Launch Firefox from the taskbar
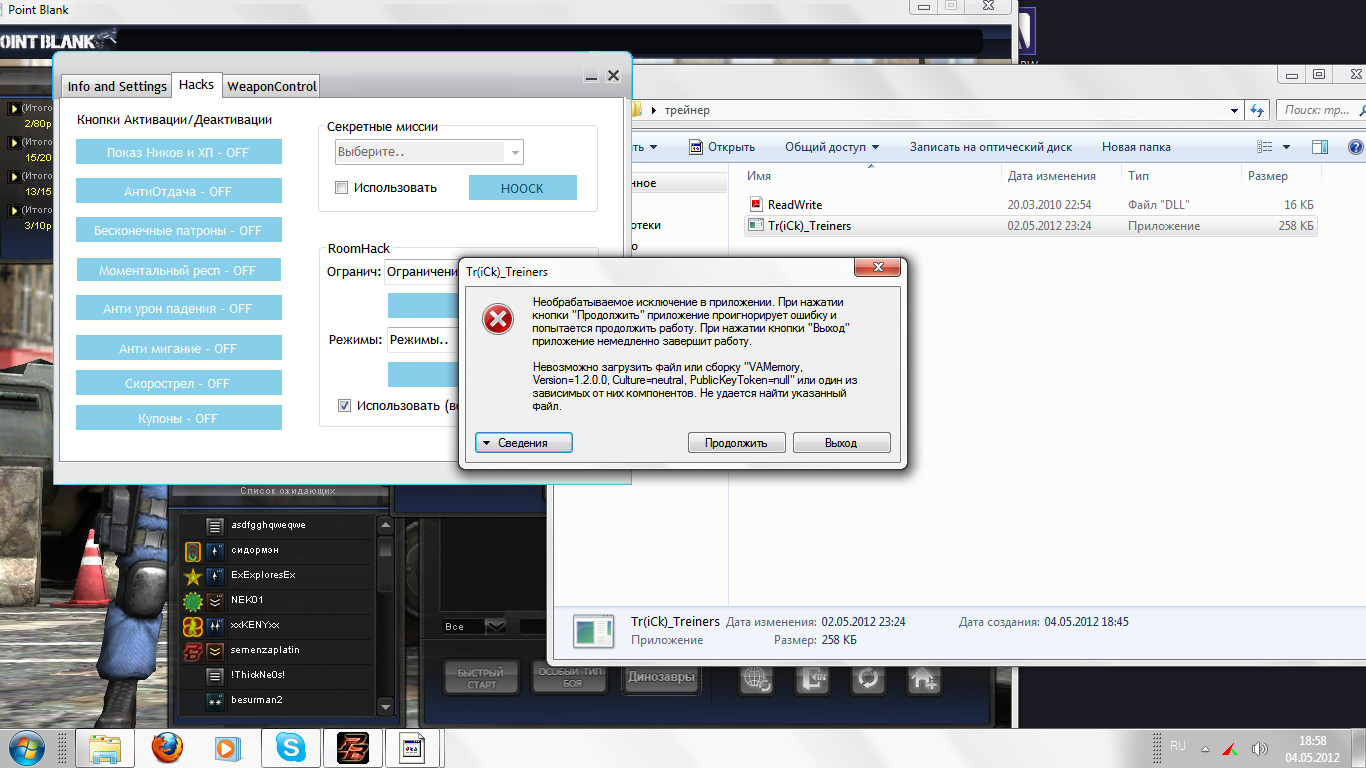The height and width of the screenshot is (768, 1366). tap(167, 747)
